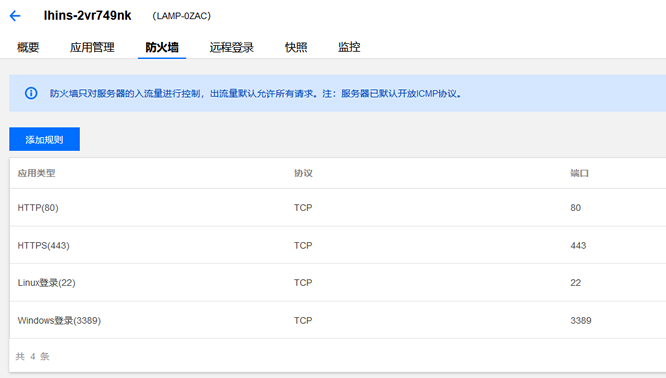Image resolution: width=666 pixels, height=378 pixels.
Task: Click the 应用类型 column header
Action: (37, 173)
